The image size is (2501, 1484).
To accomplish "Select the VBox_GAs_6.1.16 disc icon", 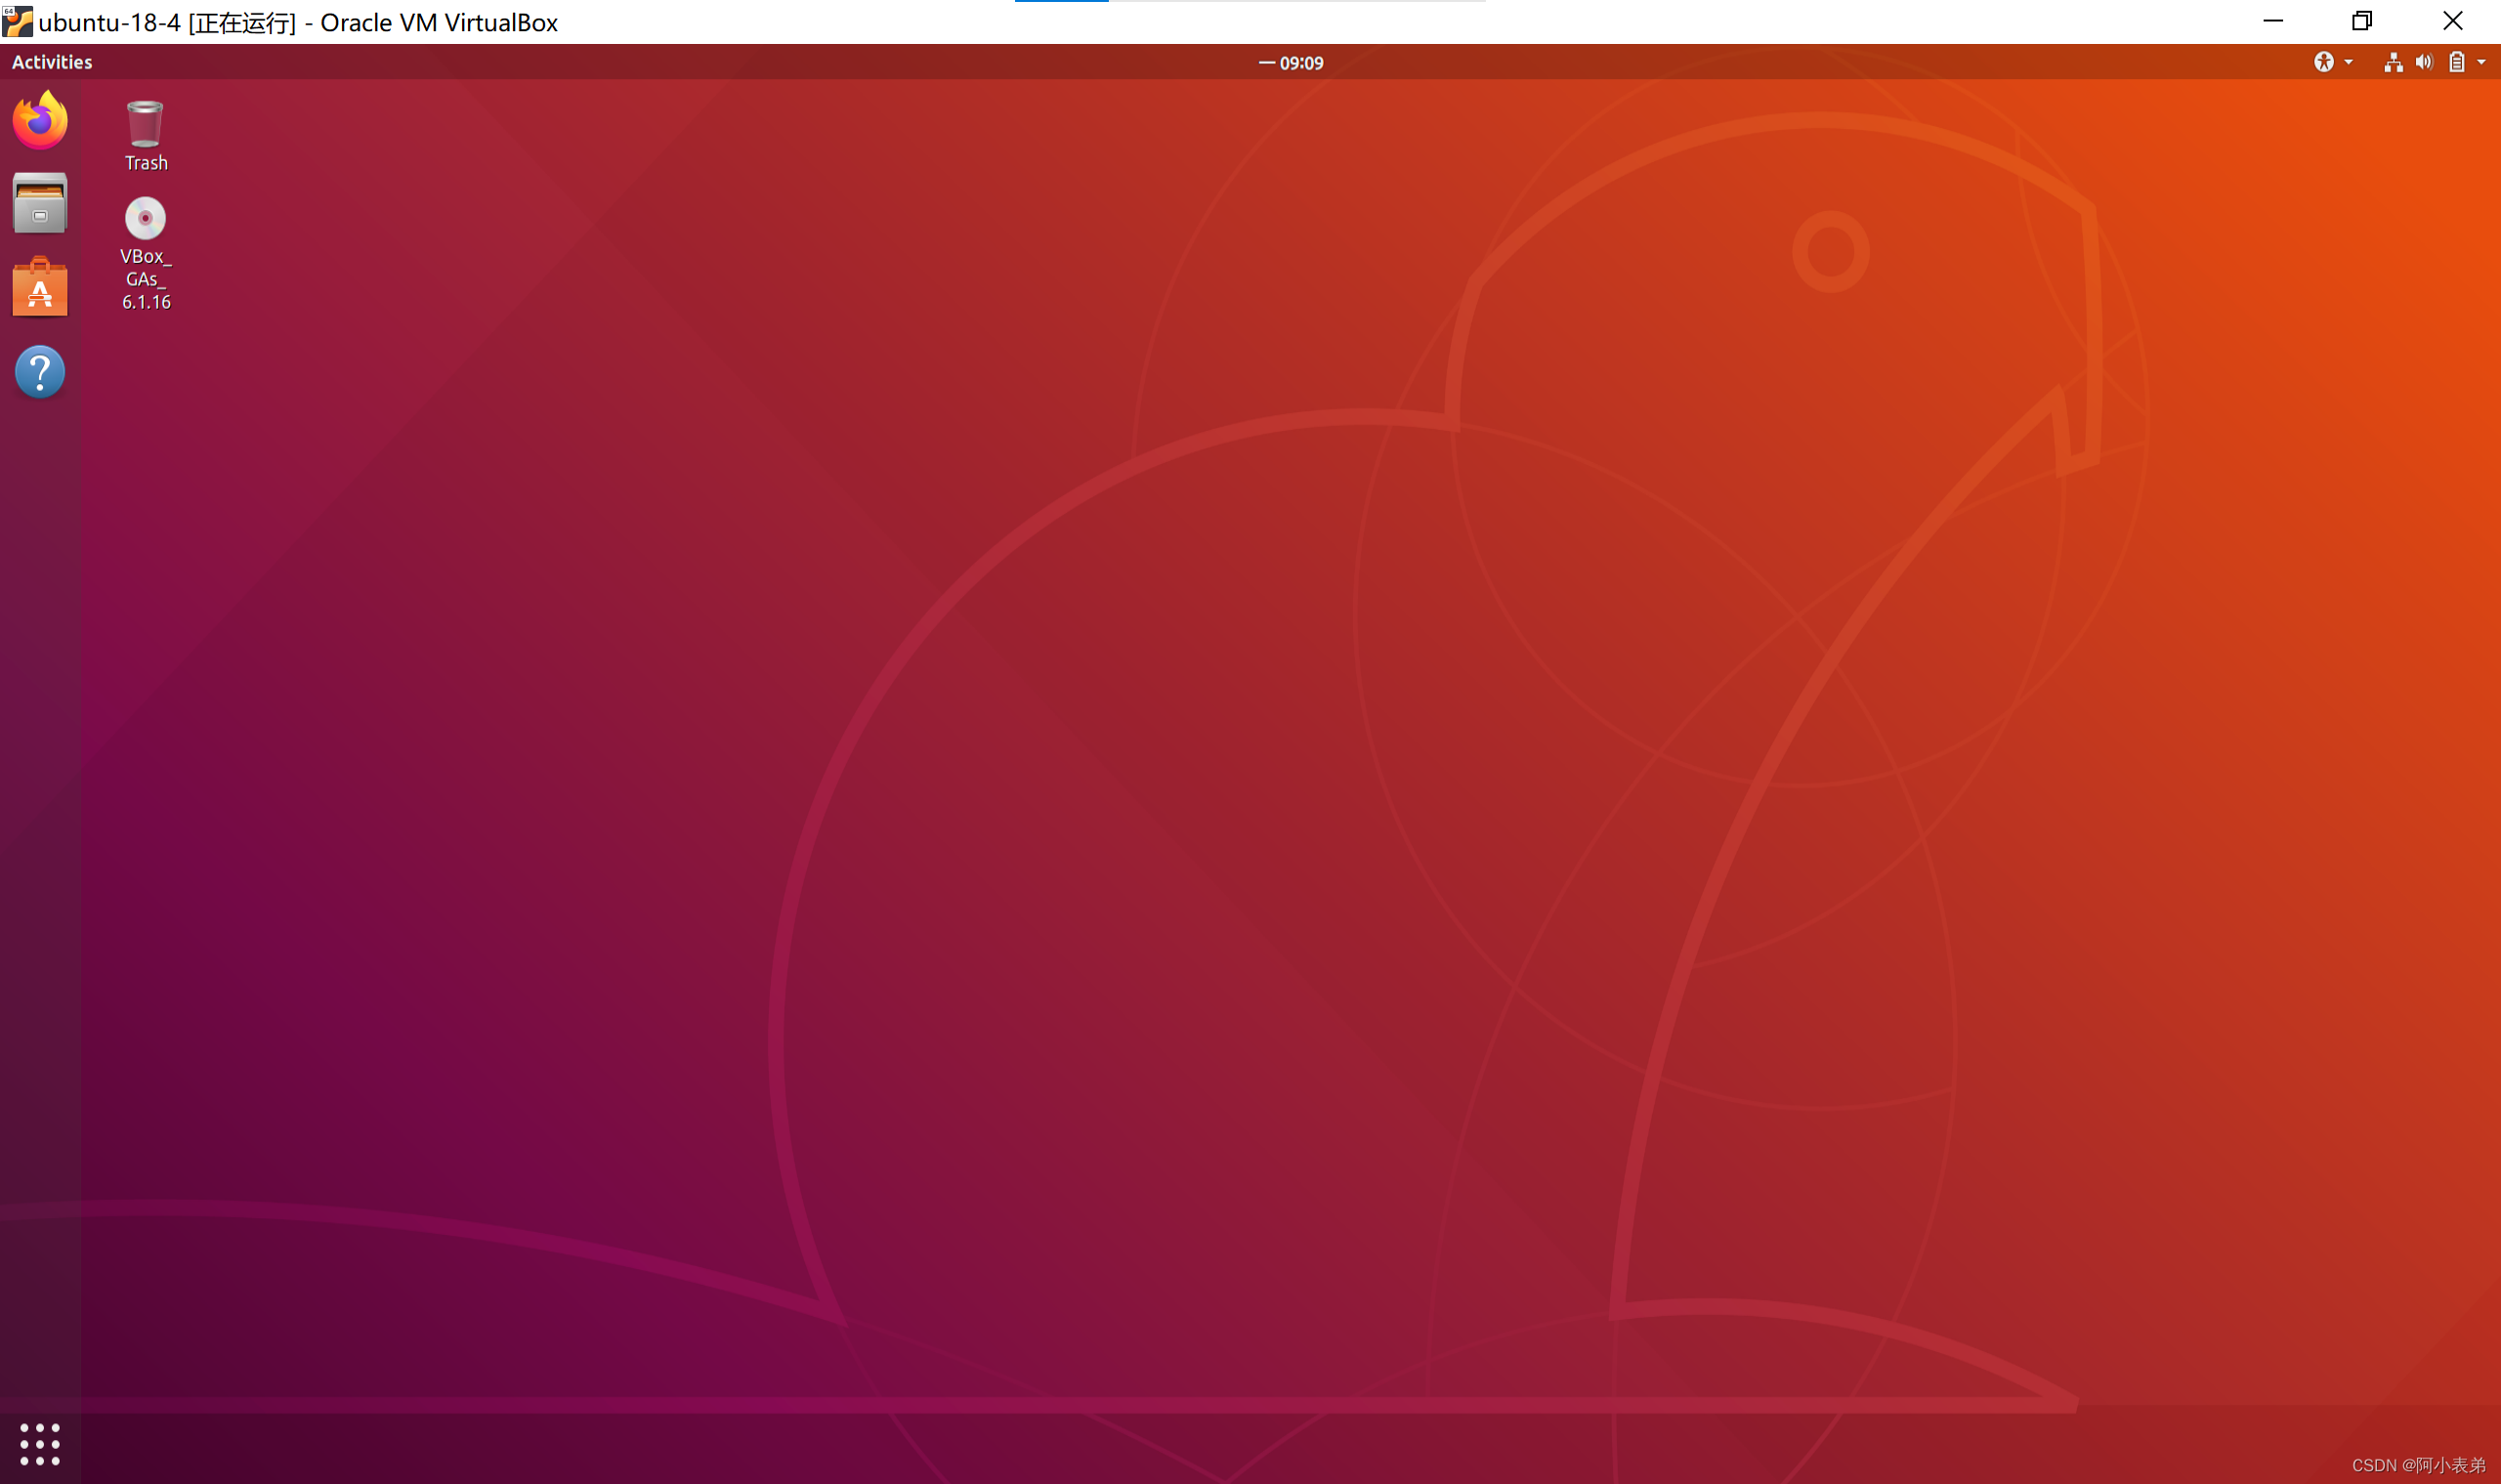I will click(145, 219).
